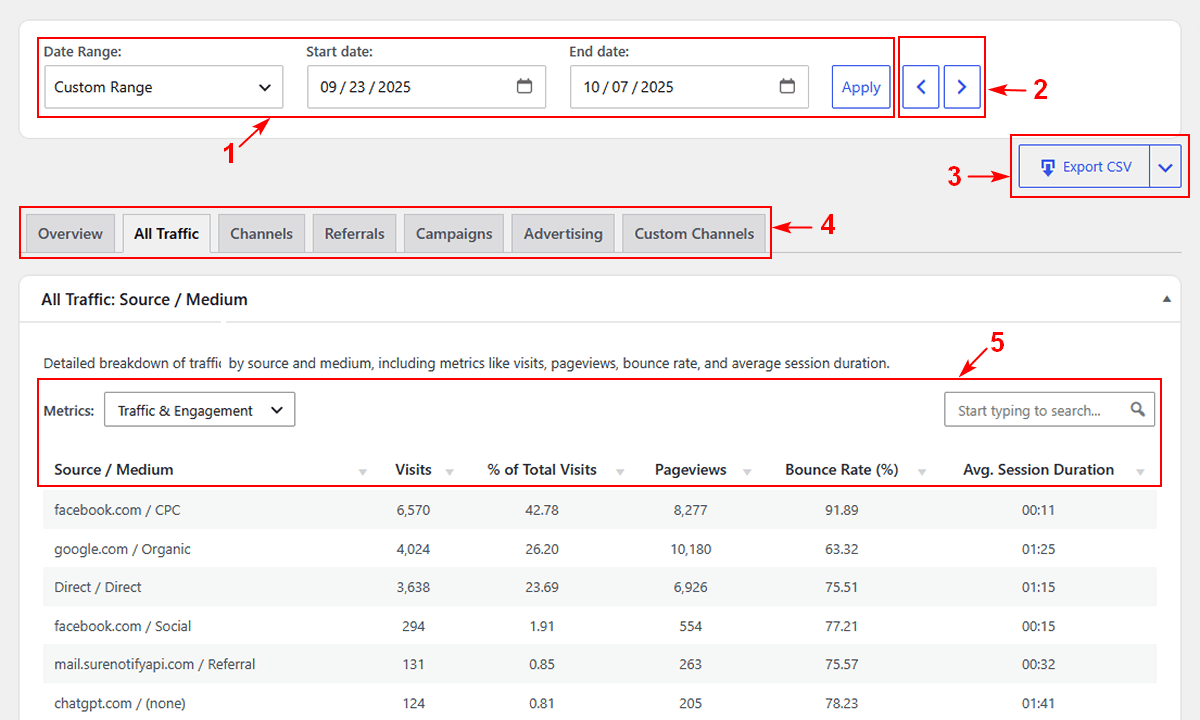
Task: Select the All Traffic tab
Action: tap(166, 233)
